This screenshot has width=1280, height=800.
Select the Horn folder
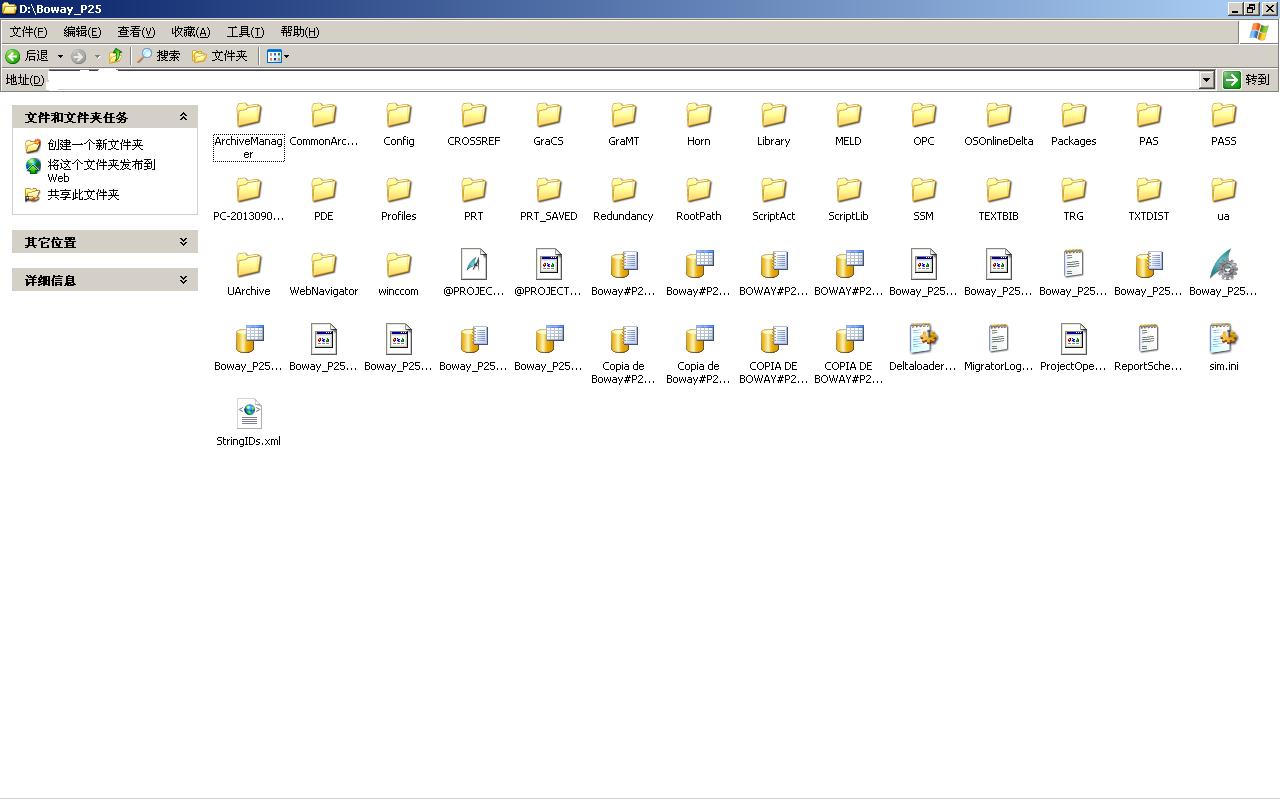(699, 125)
